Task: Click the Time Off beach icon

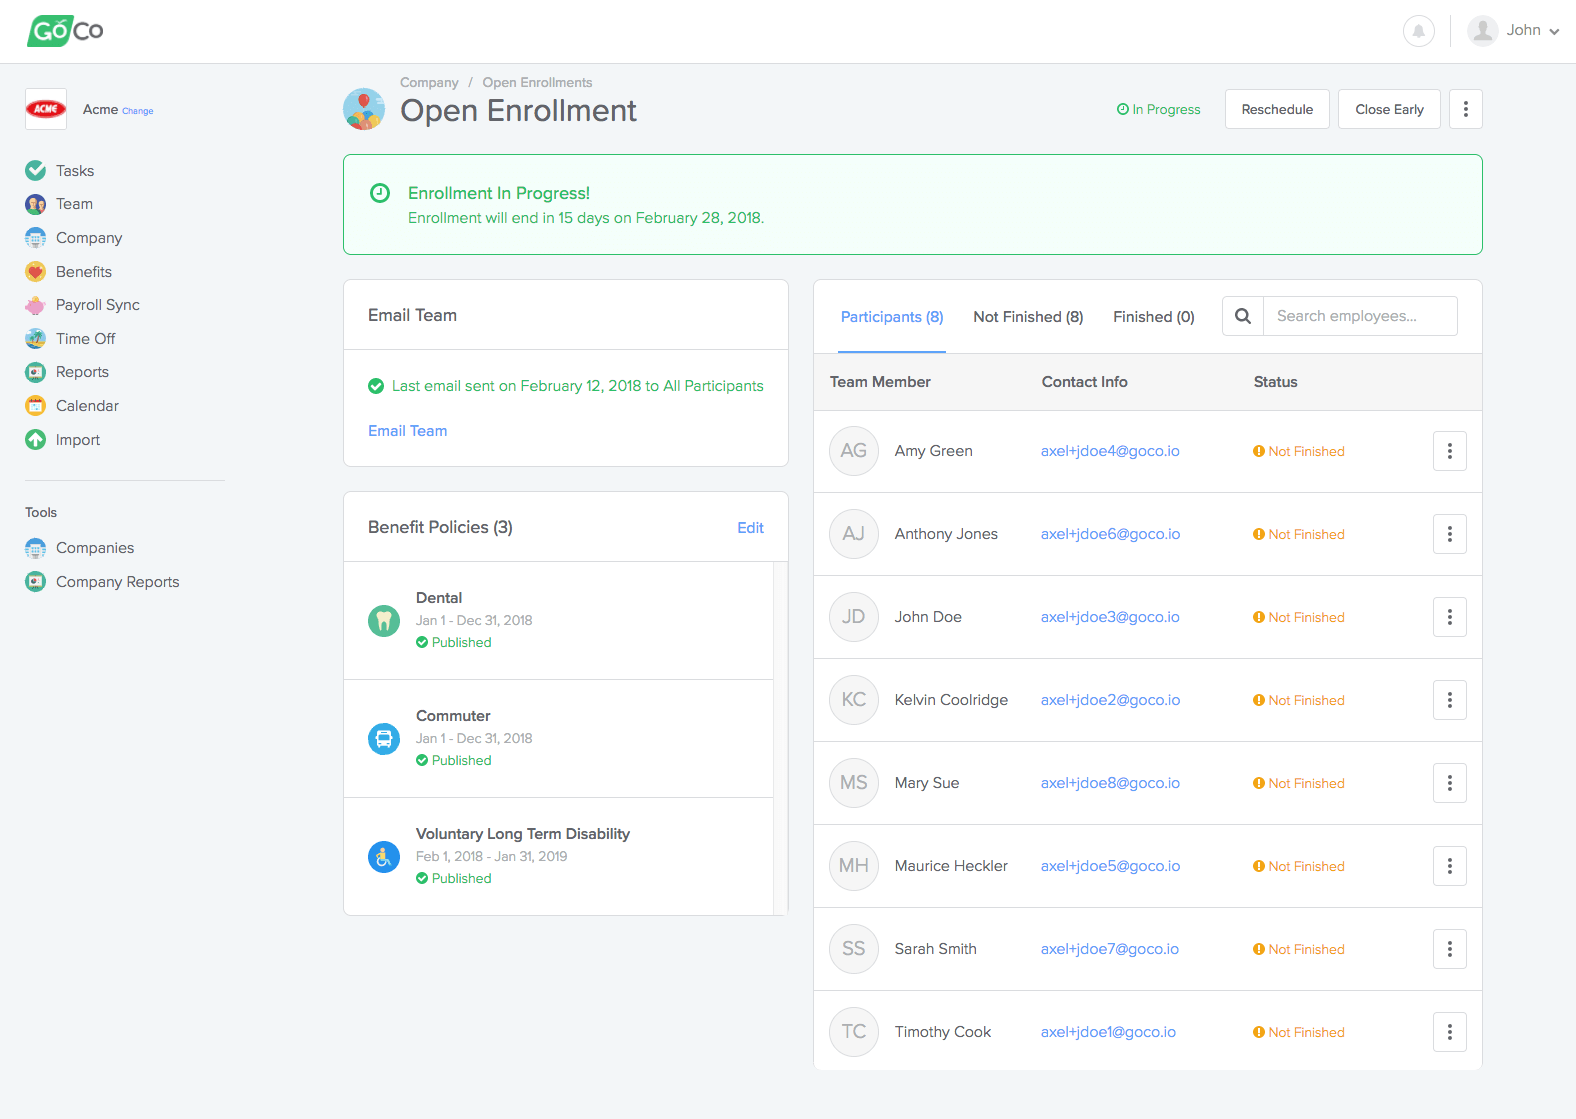Action: pyautogui.click(x=36, y=339)
